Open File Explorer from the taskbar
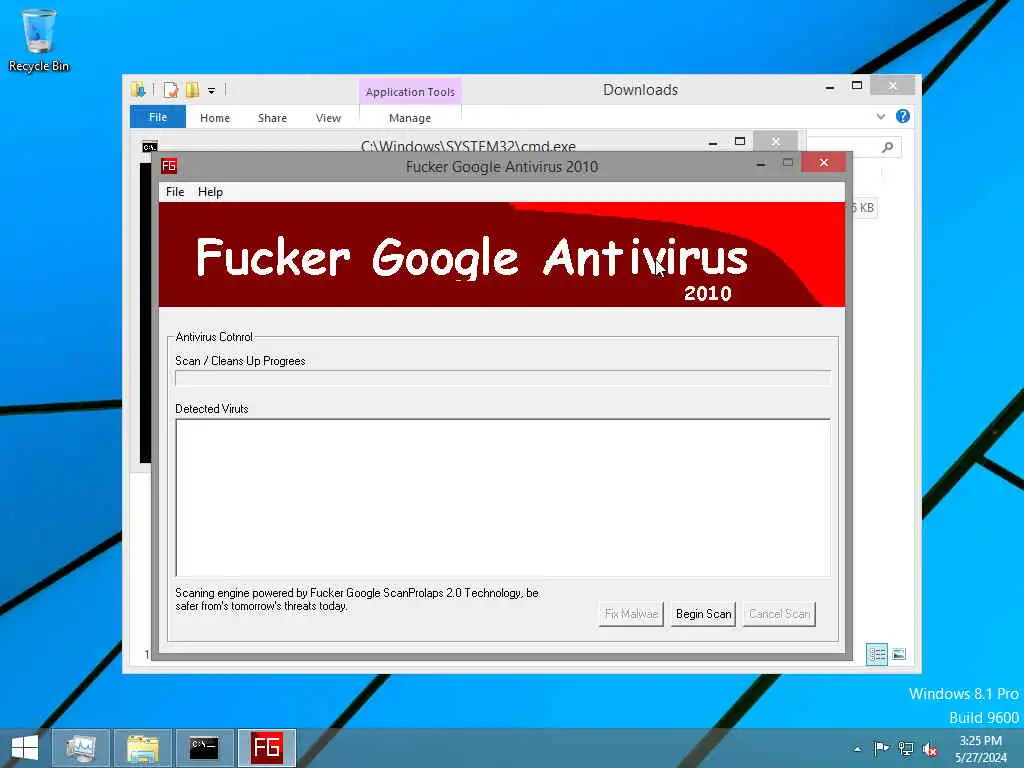The width and height of the screenshot is (1024, 768). click(143, 748)
